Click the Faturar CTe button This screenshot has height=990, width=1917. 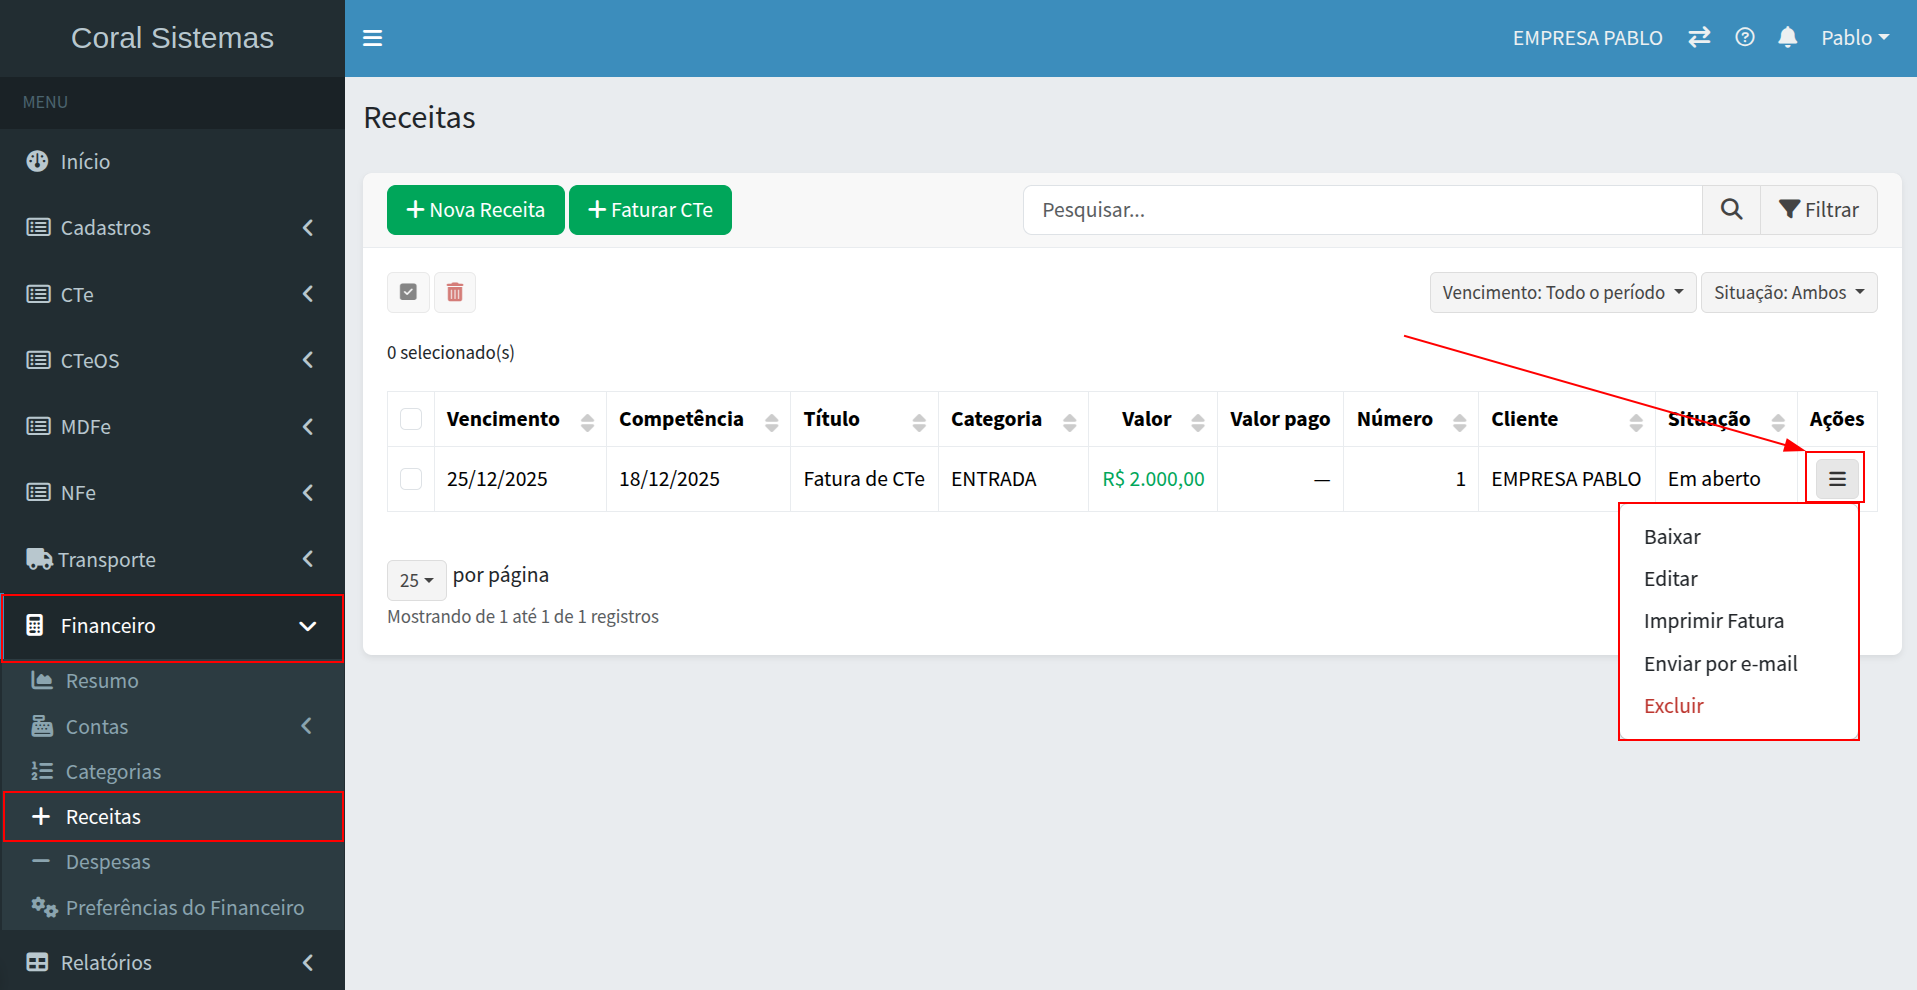coord(650,210)
